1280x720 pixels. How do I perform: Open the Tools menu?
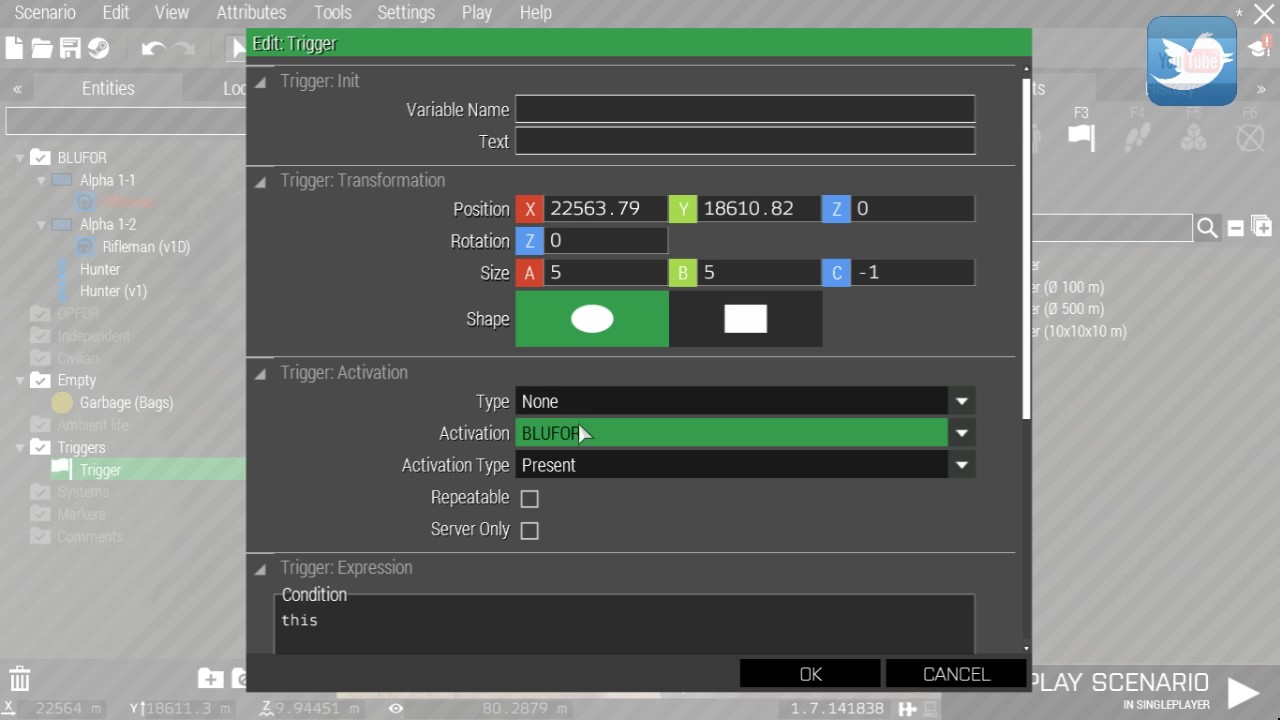tap(332, 13)
